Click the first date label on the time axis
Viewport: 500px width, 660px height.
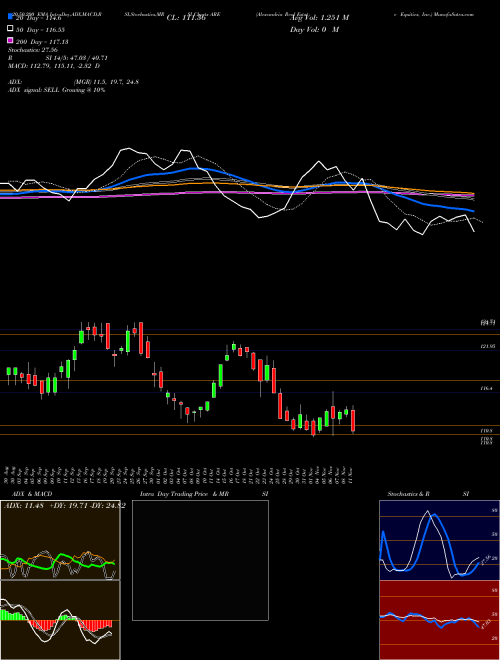[7, 474]
